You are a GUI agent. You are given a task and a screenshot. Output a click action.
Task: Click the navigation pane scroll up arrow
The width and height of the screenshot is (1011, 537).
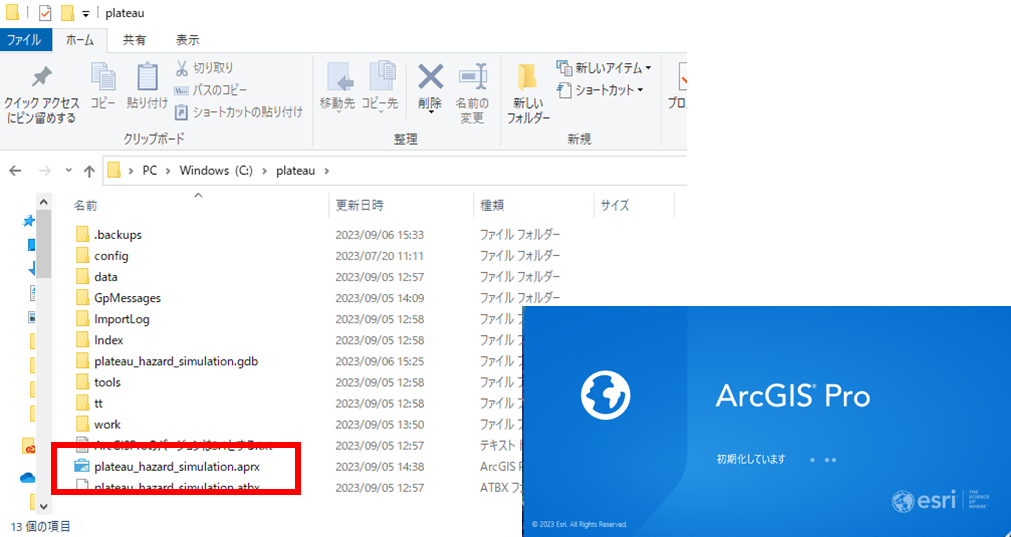[x=44, y=201]
